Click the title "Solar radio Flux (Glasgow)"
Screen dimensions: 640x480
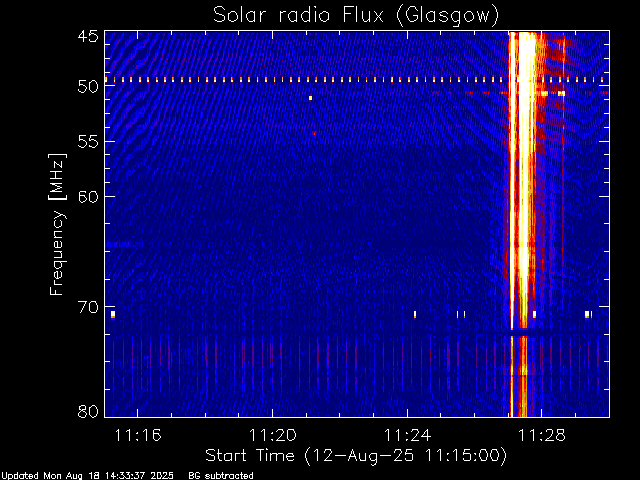(356, 16)
